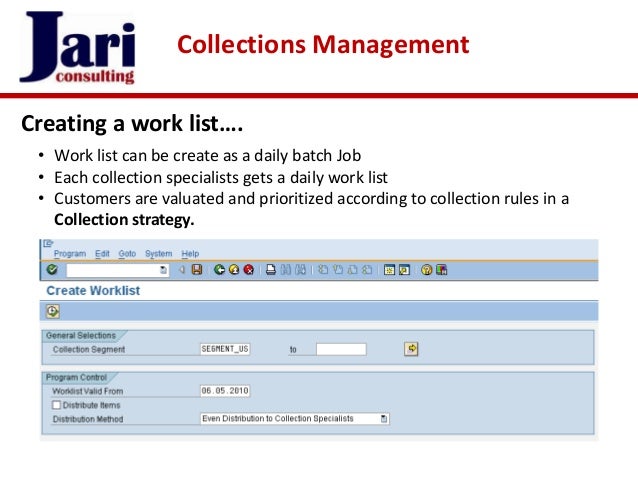Click the General Selections group header
This screenshot has height=479, width=638.
click(x=81, y=336)
